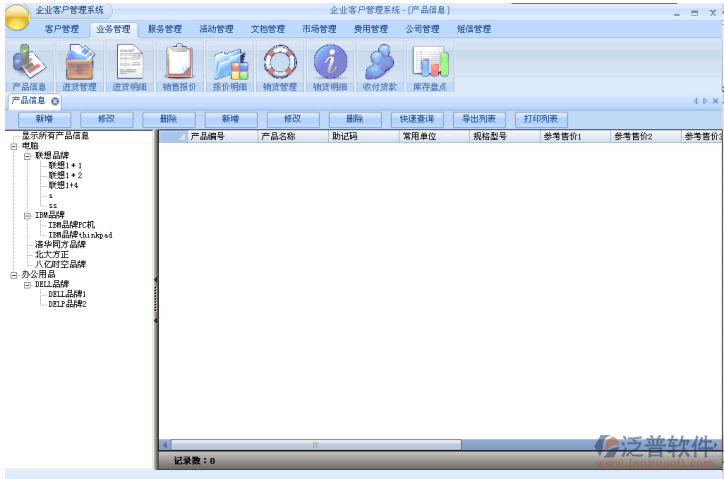724x479 pixels.
Task: Switch to the 服务管理 ribbon tab
Action: coord(165,29)
